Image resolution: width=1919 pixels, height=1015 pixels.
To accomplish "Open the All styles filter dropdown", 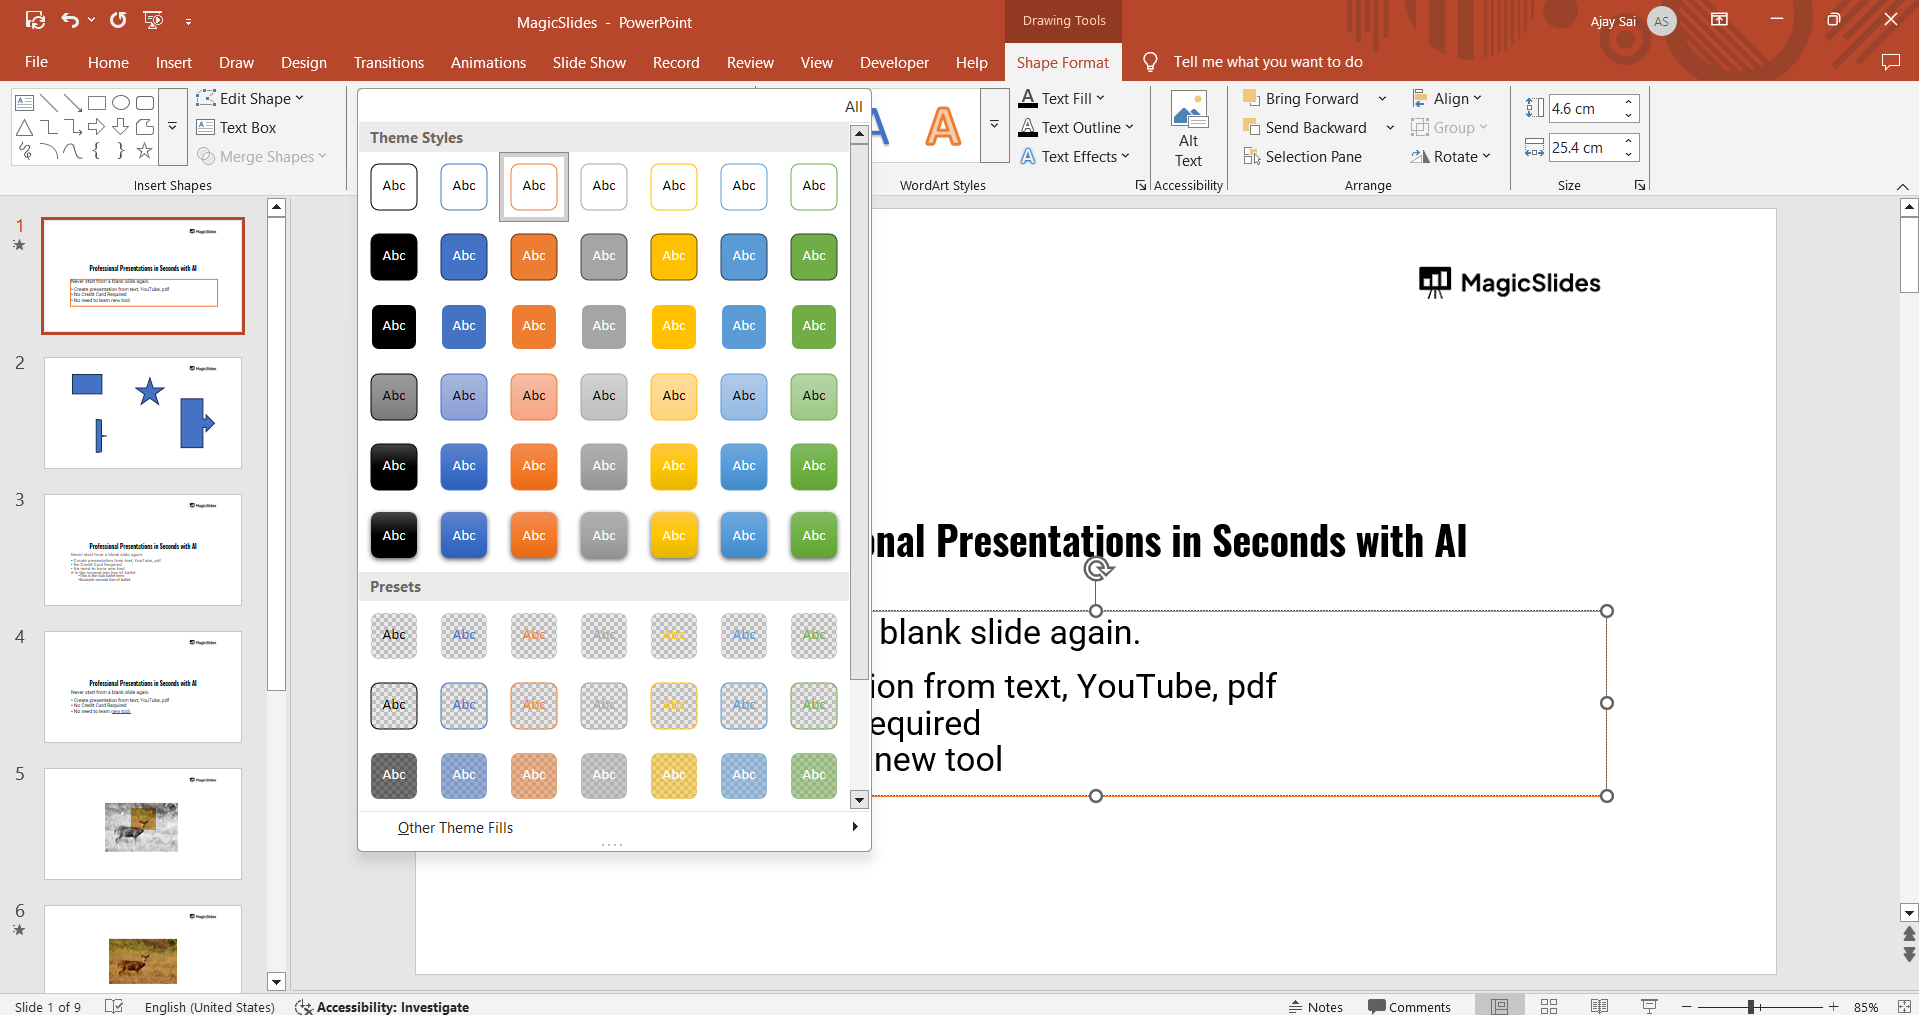I will coord(853,106).
